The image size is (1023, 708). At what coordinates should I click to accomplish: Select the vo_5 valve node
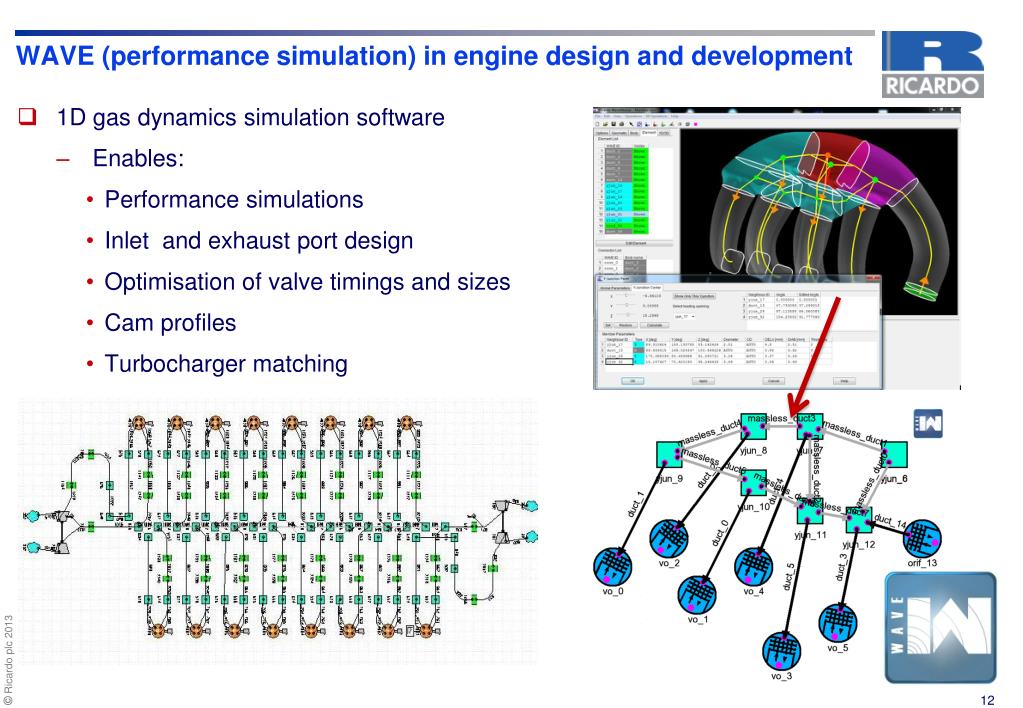(x=838, y=623)
